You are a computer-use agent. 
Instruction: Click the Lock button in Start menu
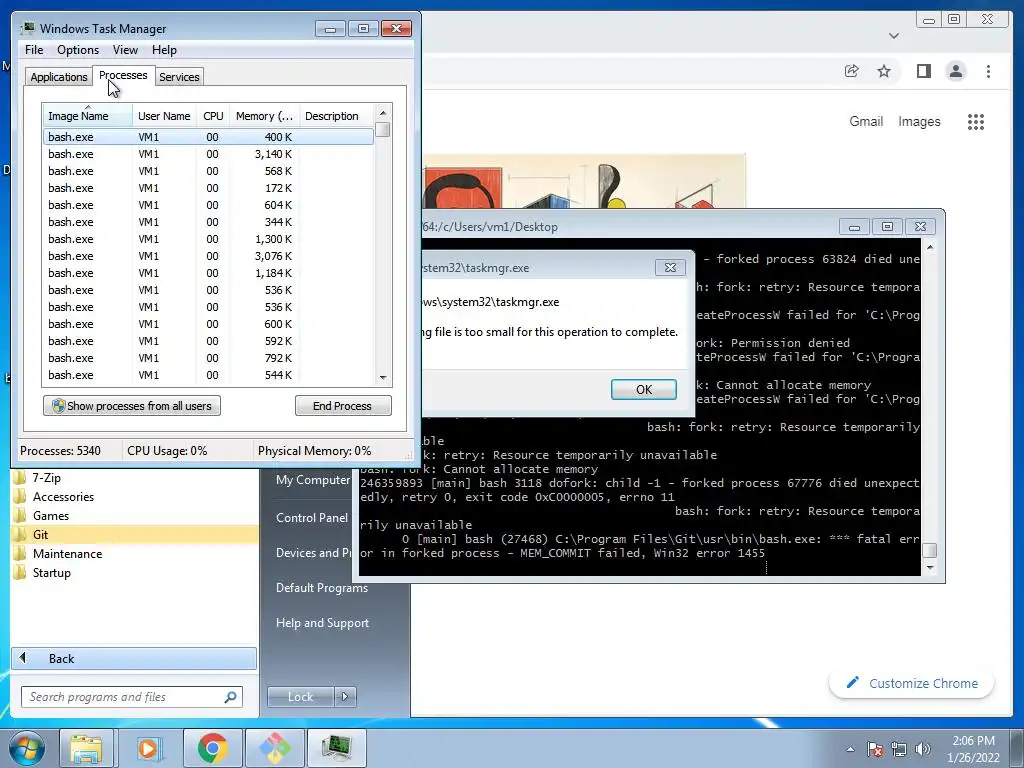[300, 697]
